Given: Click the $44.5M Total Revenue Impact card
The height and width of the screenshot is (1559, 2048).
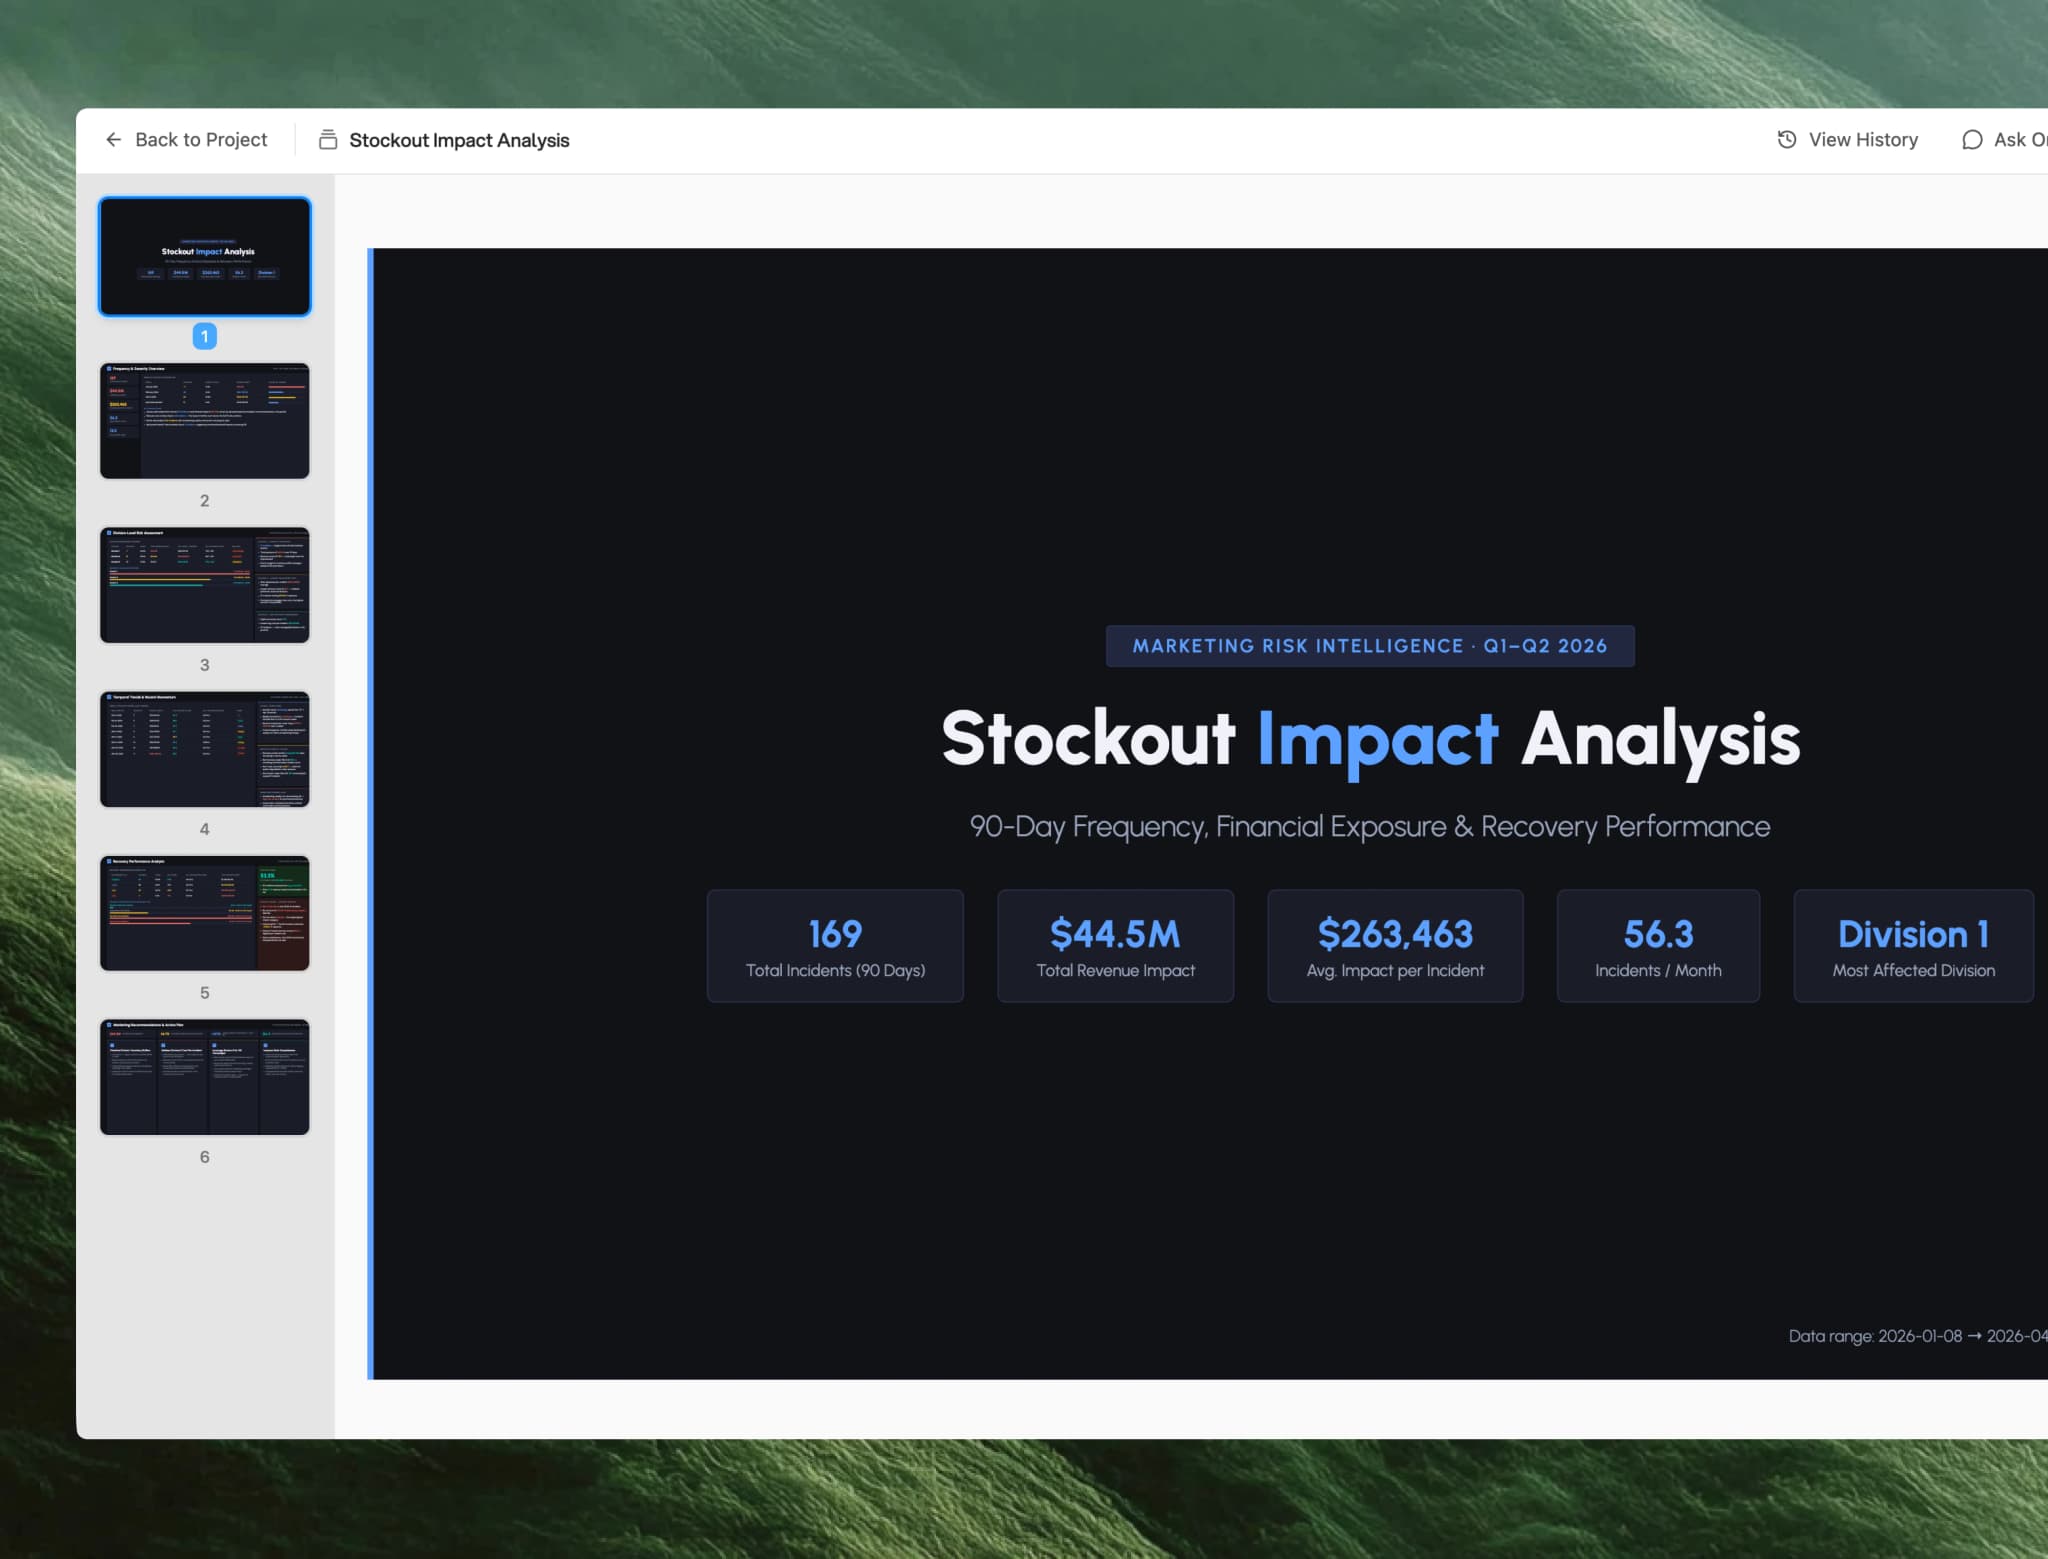Looking at the screenshot, I should click(x=1115, y=945).
